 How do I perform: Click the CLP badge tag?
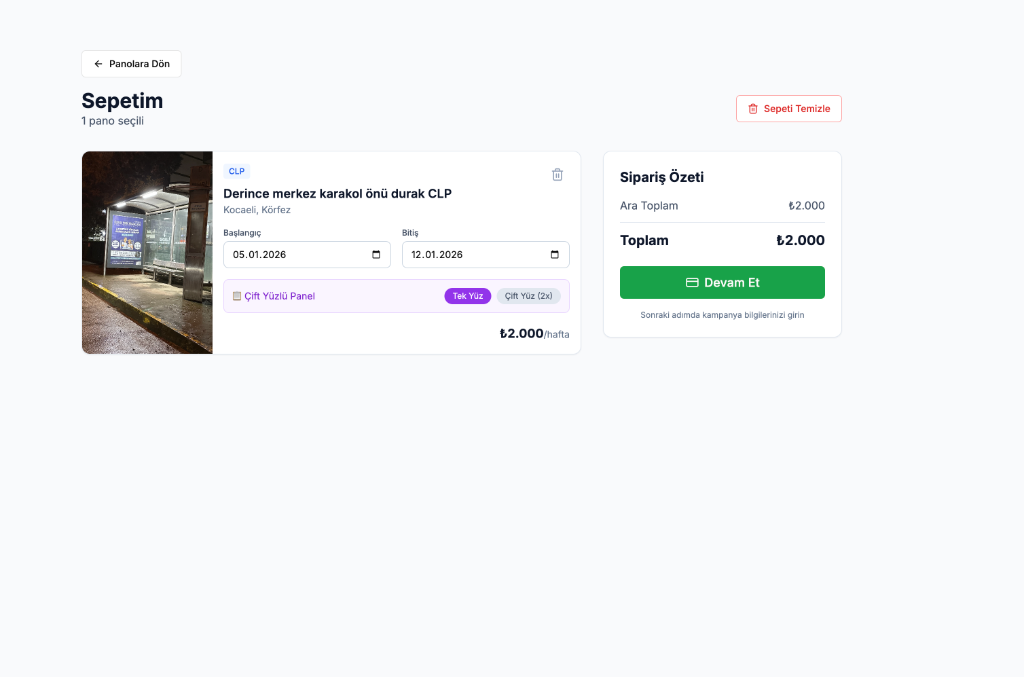236,171
